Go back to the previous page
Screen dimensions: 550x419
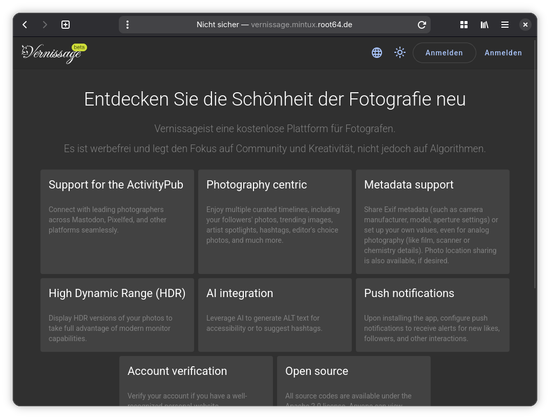pos(25,25)
